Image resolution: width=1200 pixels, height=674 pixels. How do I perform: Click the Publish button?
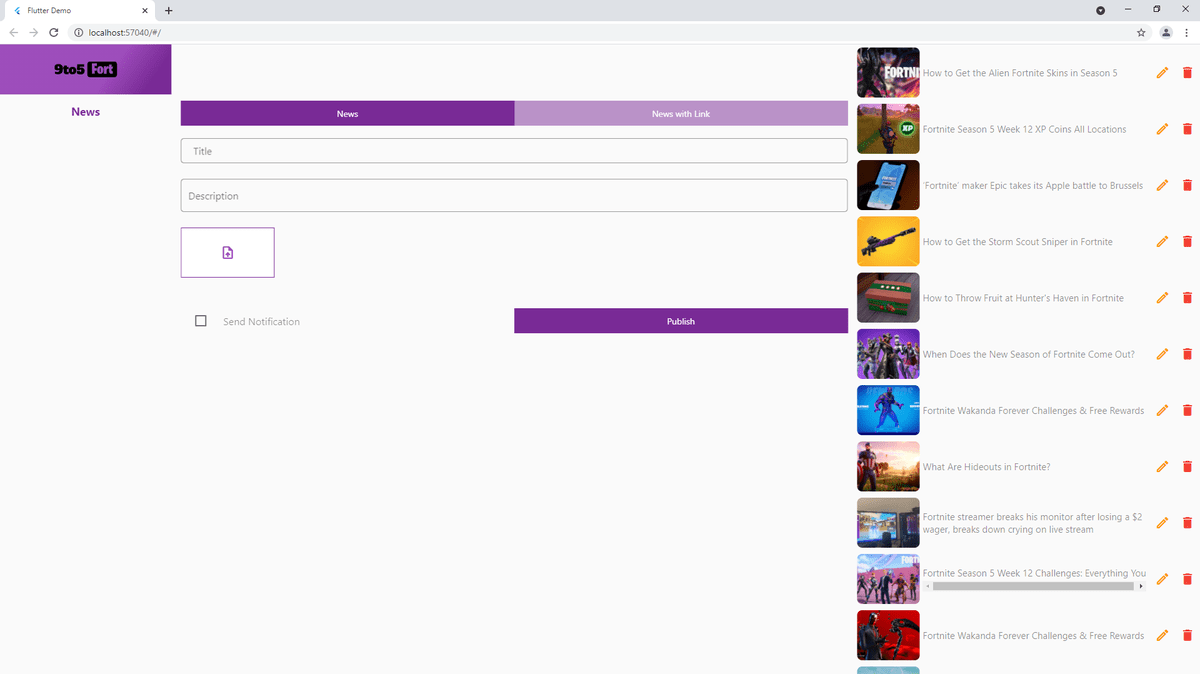pyautogui.click(x=681, y=320)
